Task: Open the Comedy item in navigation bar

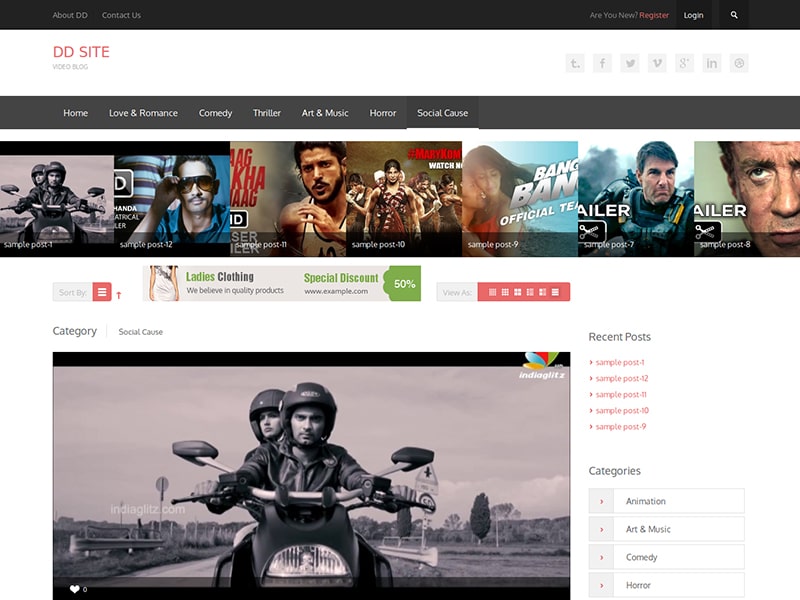Action: click(x=215, y=113)
